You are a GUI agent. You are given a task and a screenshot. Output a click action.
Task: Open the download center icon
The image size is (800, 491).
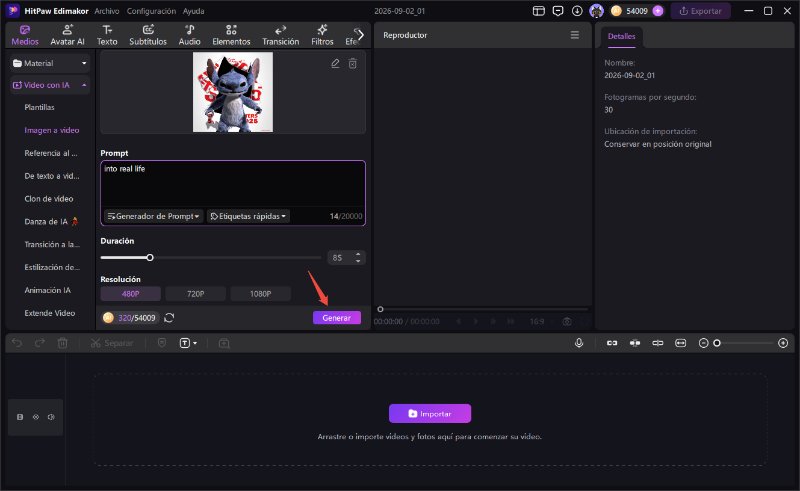tap(577, 11)
